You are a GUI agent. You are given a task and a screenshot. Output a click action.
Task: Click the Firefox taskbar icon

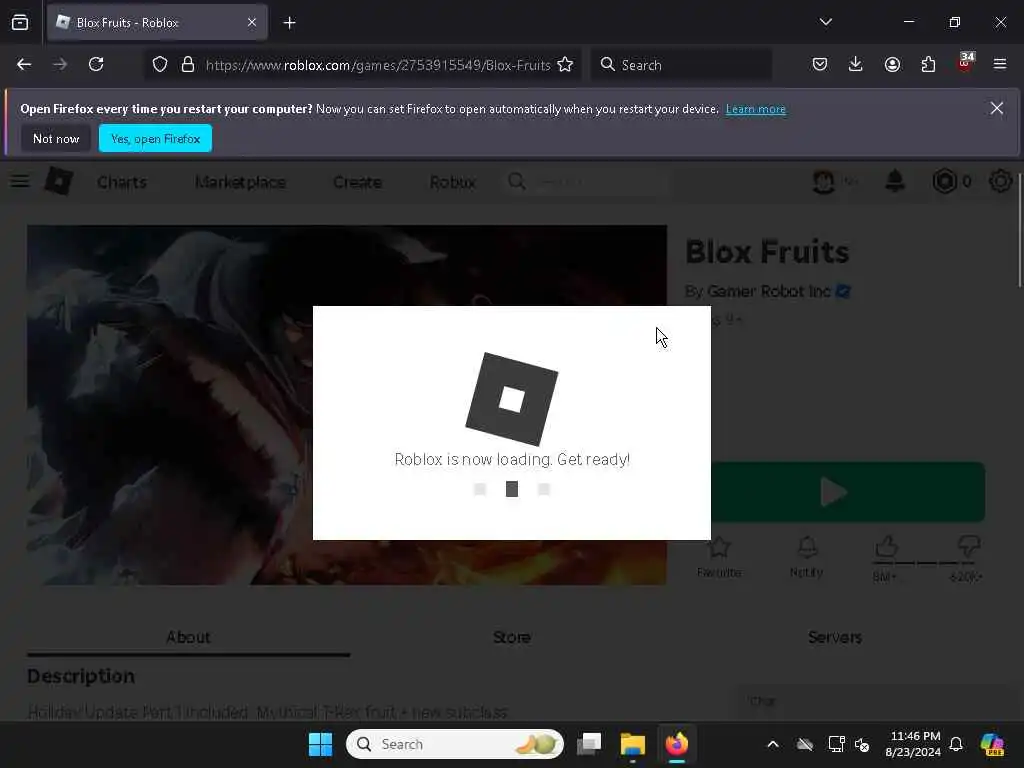(677, 744)
